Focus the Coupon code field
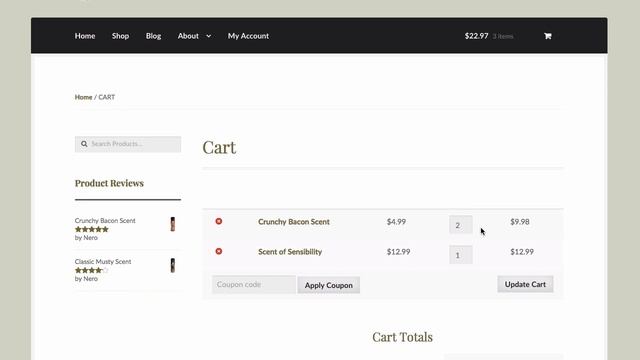Viewport: 640px width, 360px height. pos(253,284)
